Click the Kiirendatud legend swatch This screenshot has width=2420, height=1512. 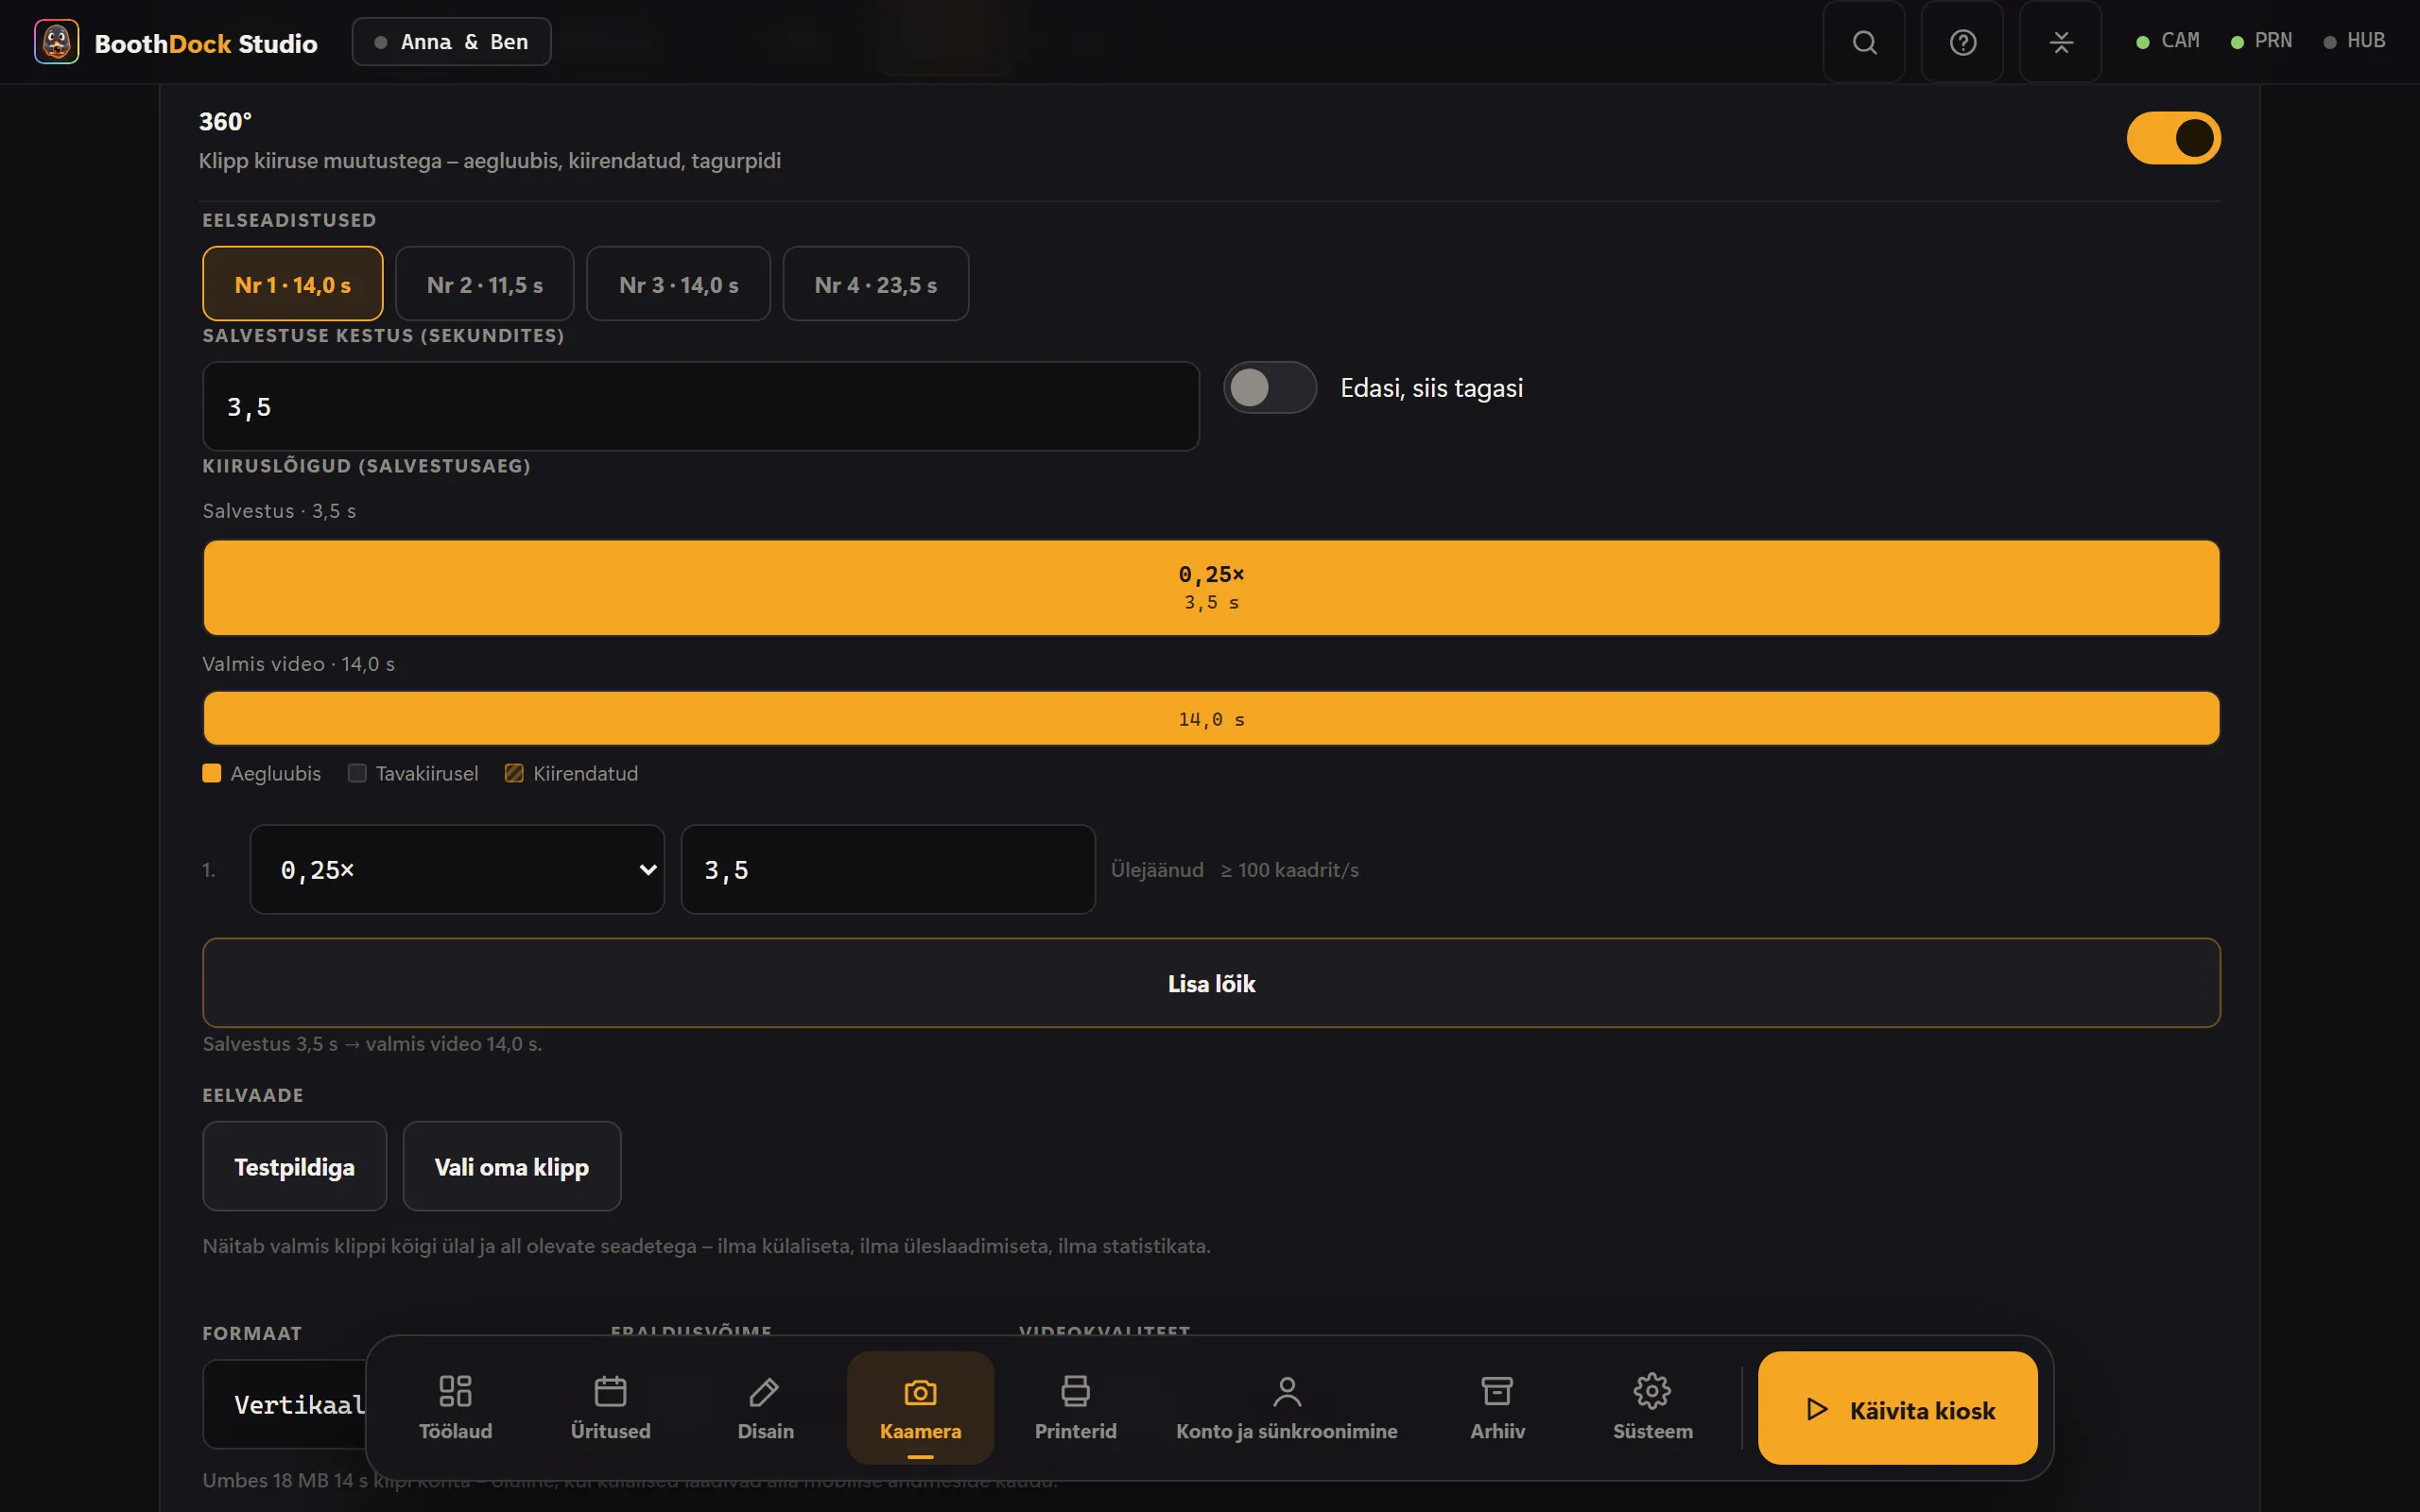pos(514,773)
